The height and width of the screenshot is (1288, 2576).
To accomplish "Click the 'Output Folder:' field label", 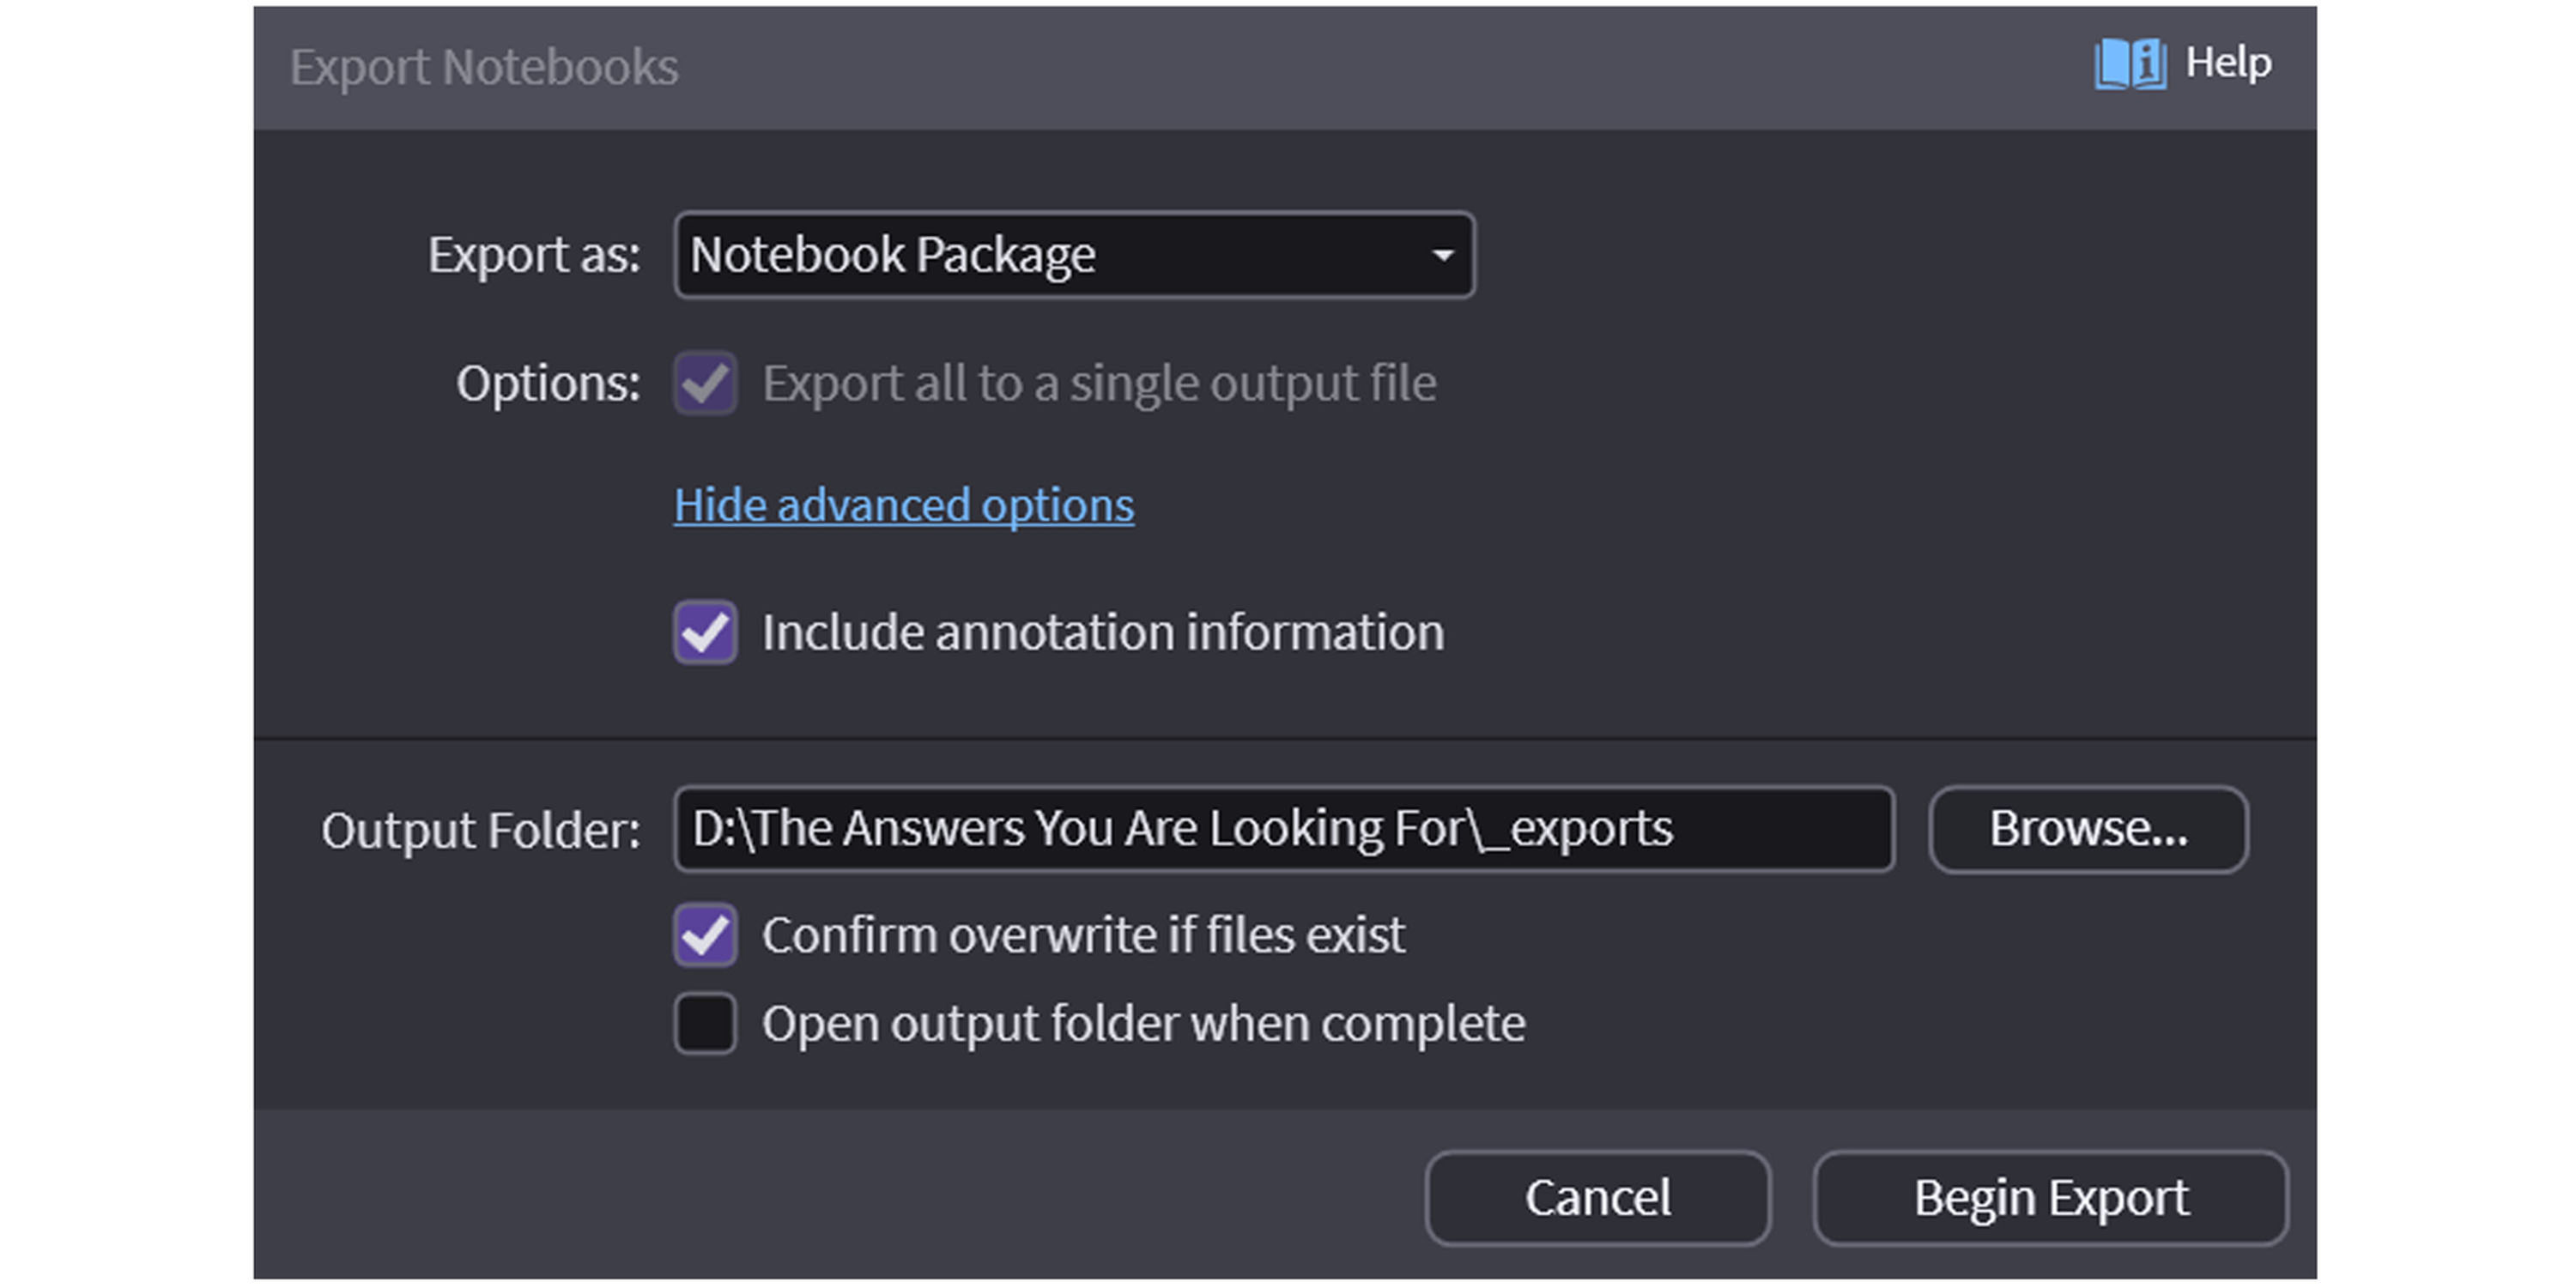I will 480,830.
